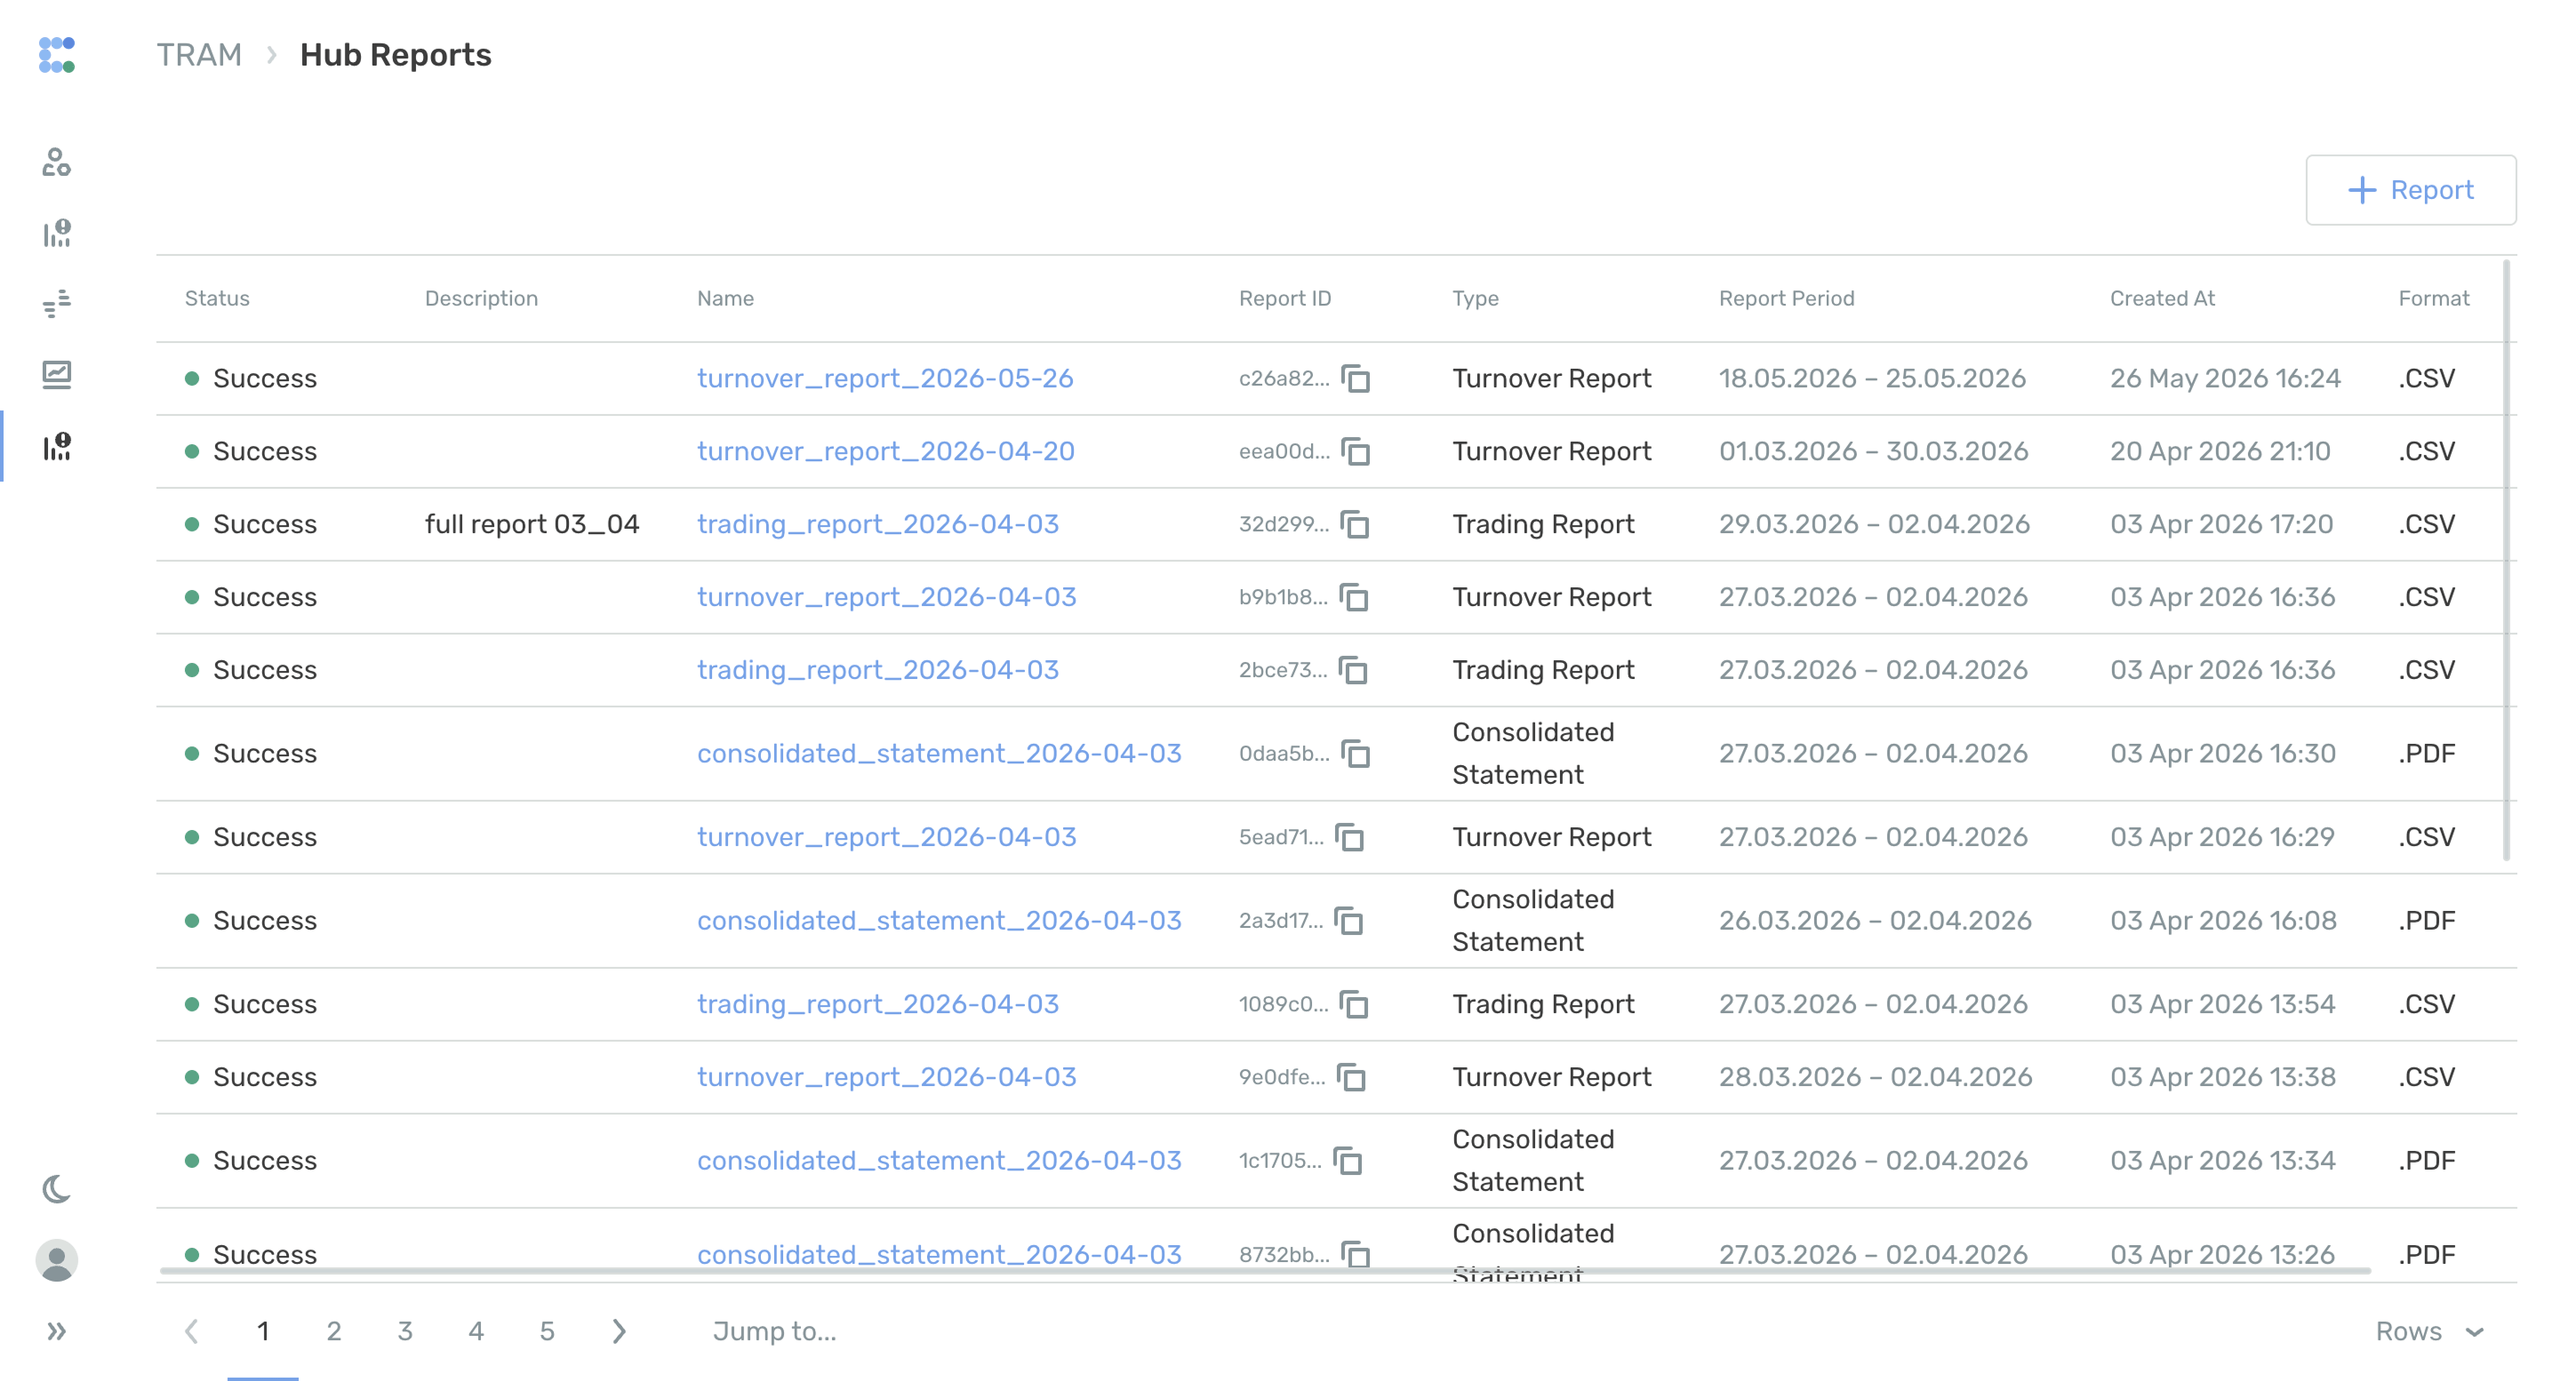Open the user profile avatar

point(57,1260)
